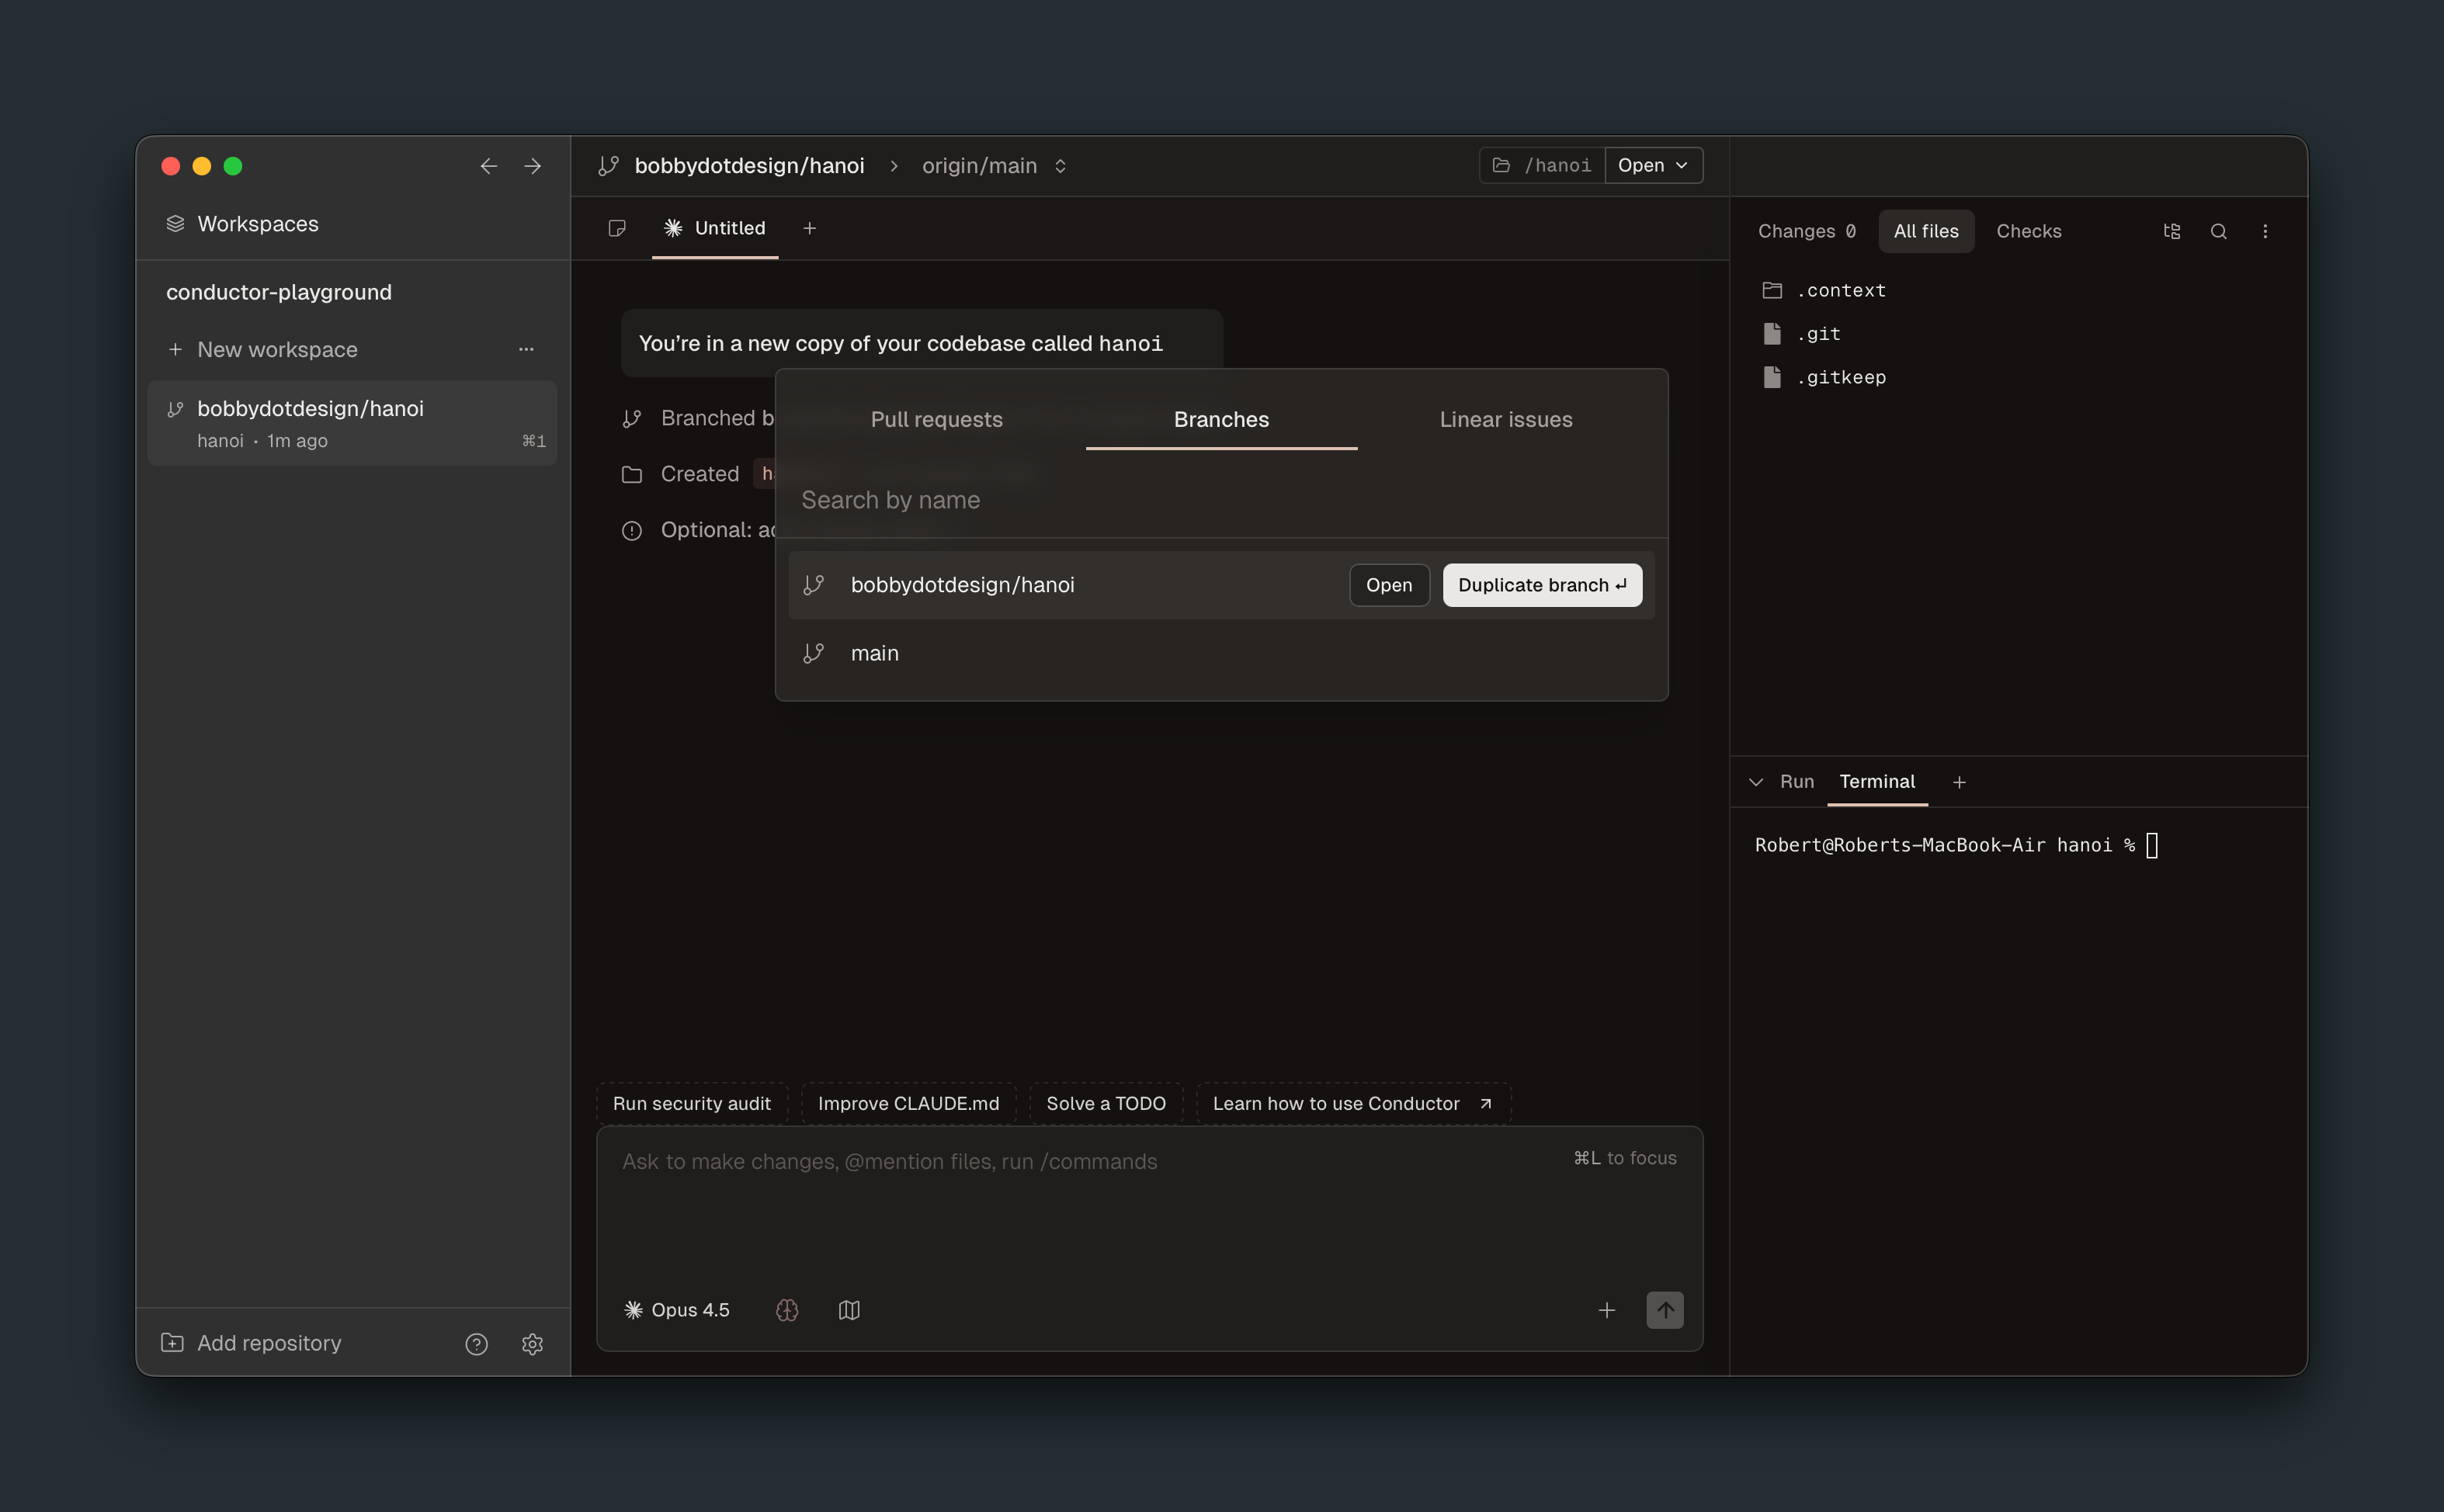Open file search magnifier icon
The image size is (2444, 1512).
(2218, 231)
